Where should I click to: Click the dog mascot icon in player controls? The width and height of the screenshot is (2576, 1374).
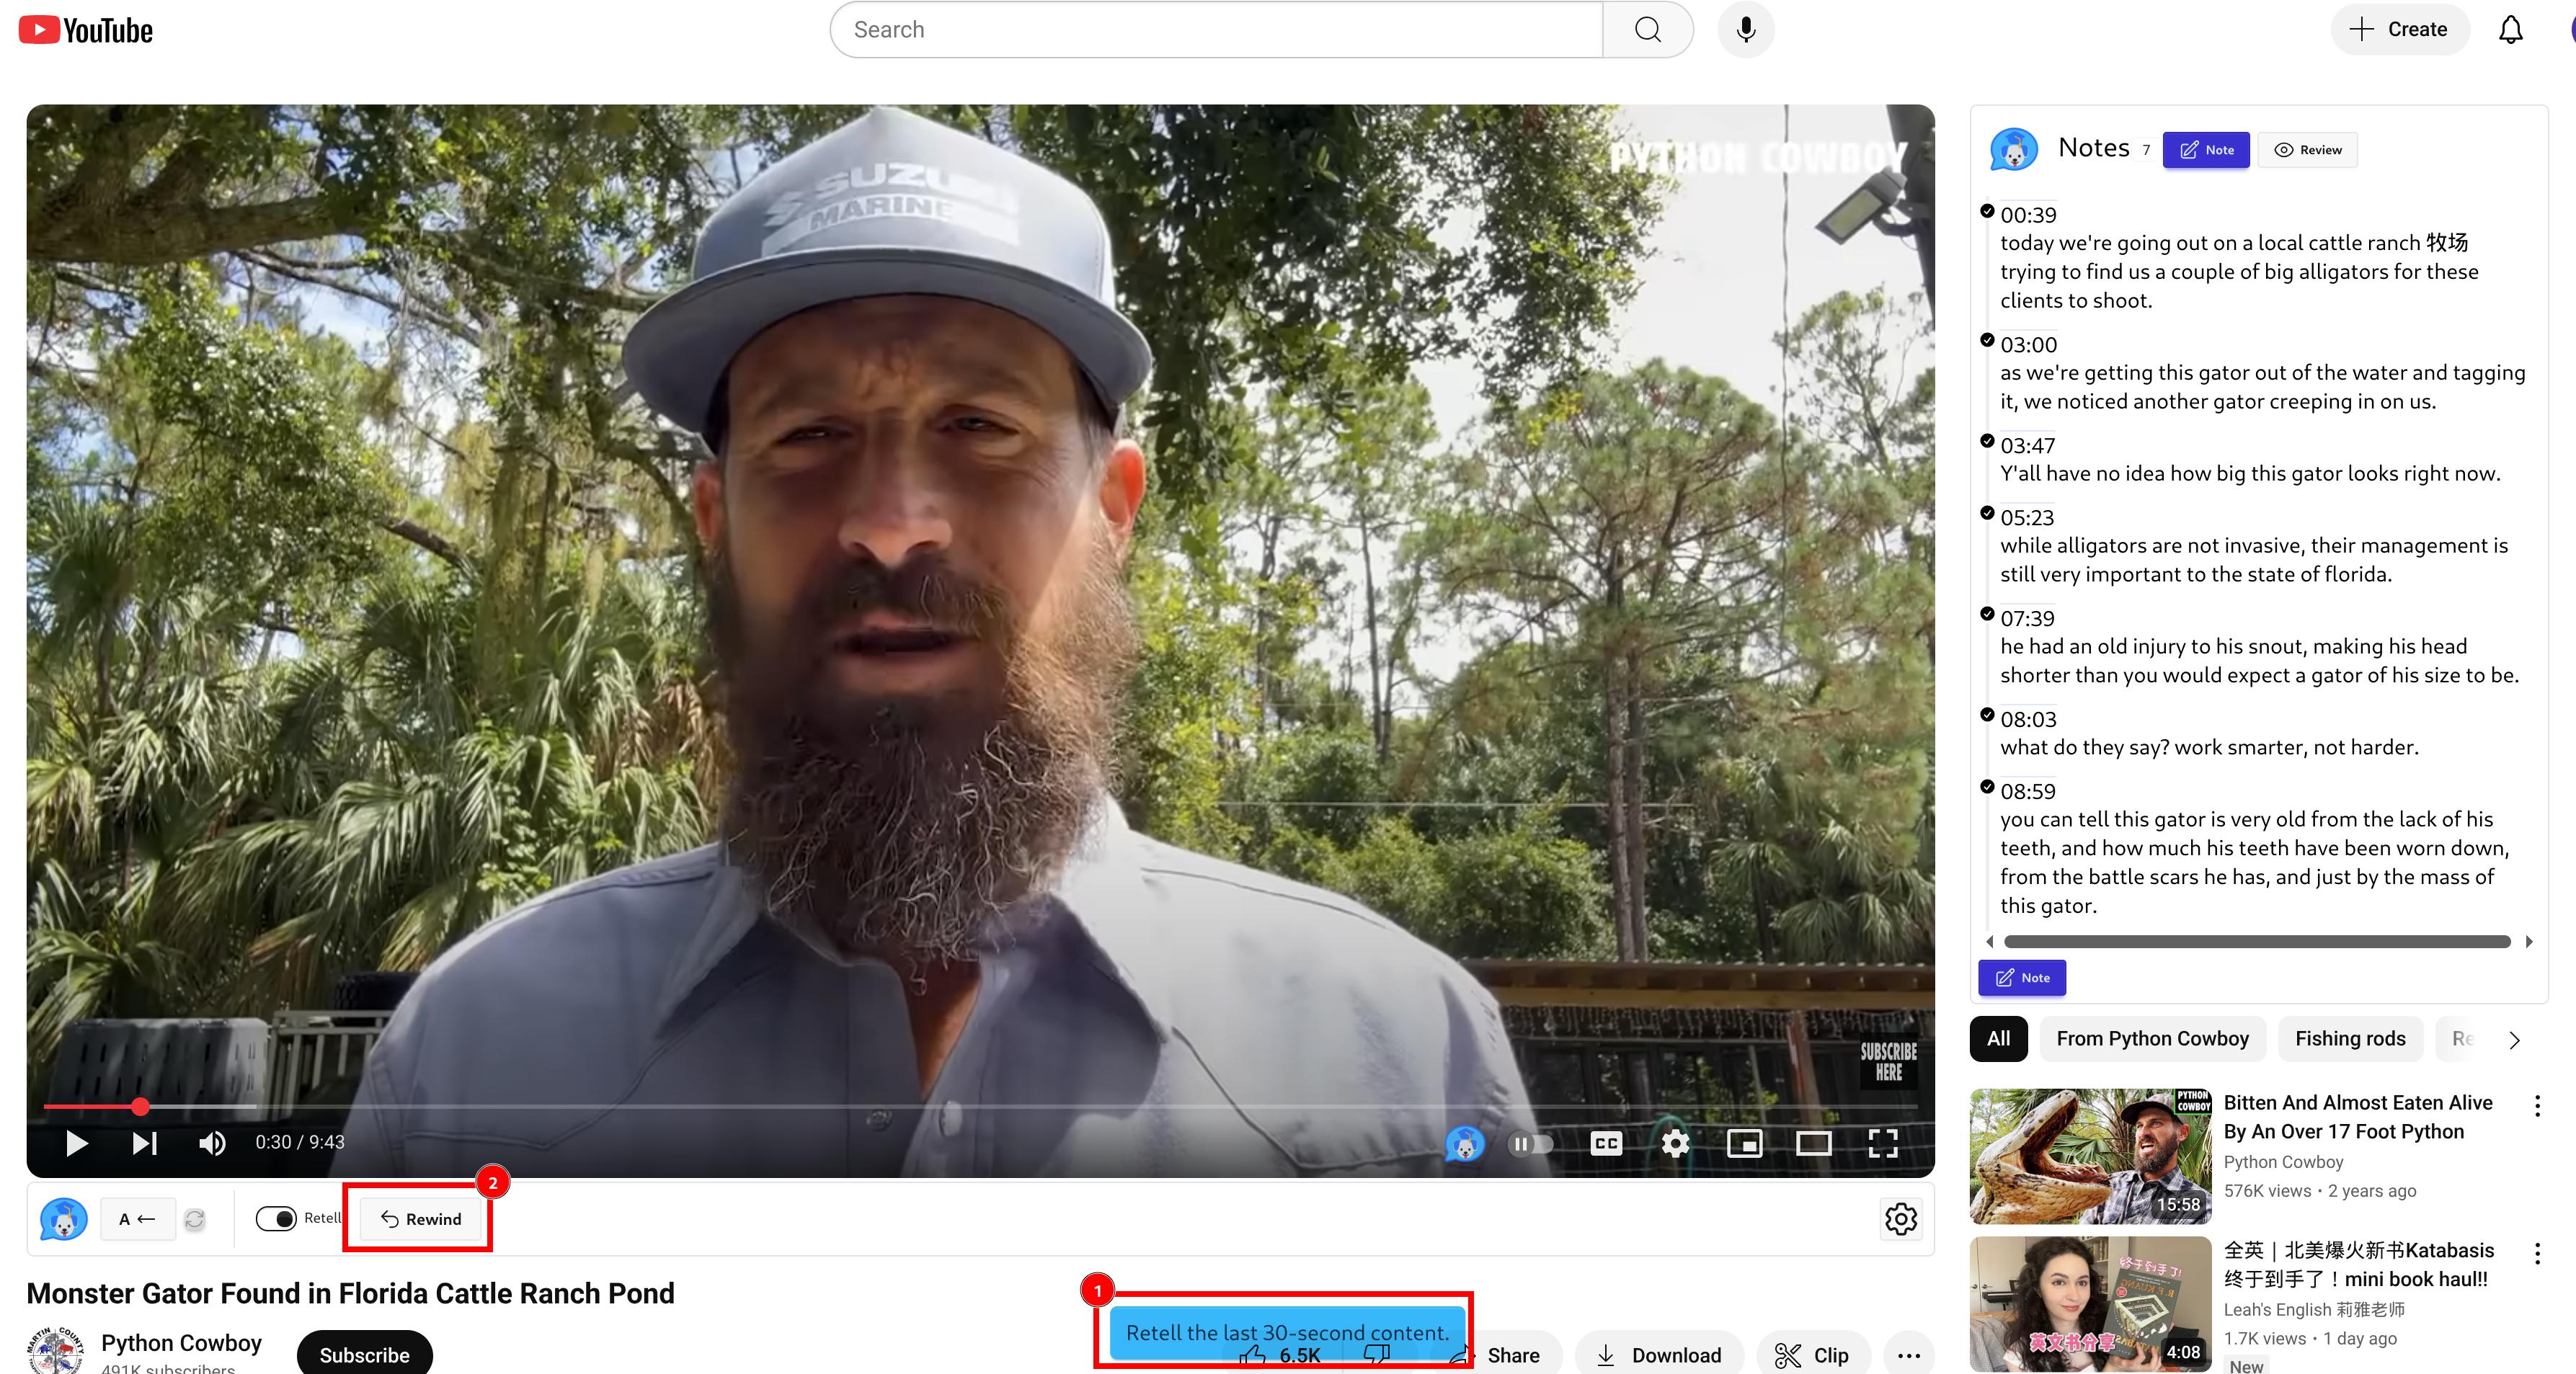1465,1143
